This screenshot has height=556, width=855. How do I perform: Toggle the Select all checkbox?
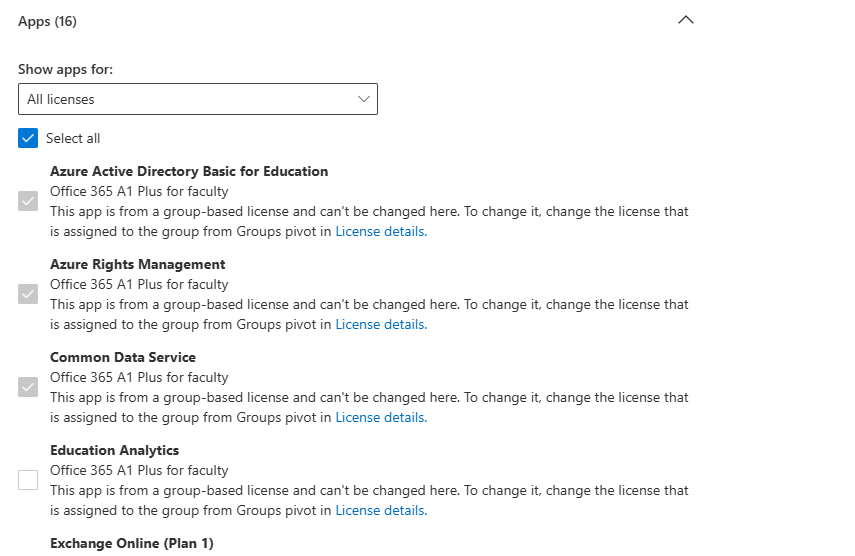(x=28, y=138)
